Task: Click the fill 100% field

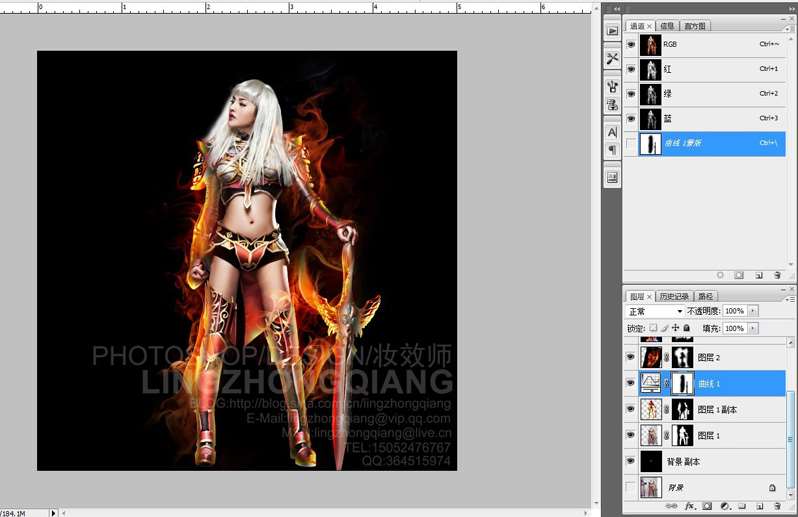Action: pos(735,328)
